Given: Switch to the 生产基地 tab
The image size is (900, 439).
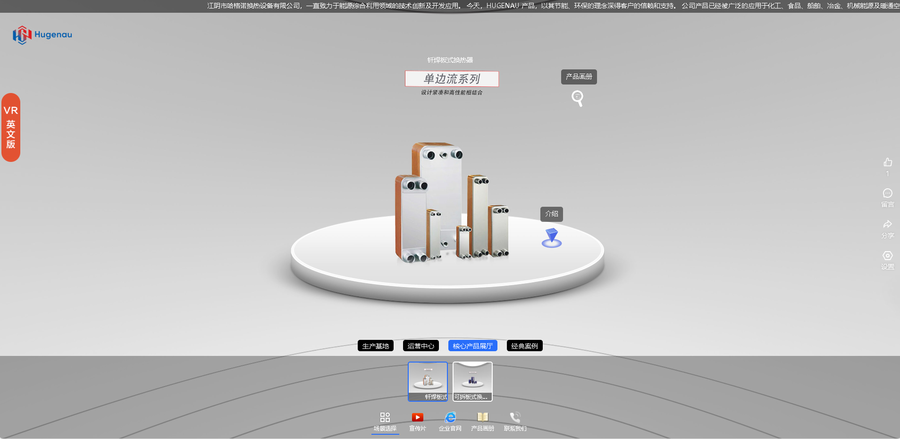Looking at the screenshot, I should click(x=375, y=346).
